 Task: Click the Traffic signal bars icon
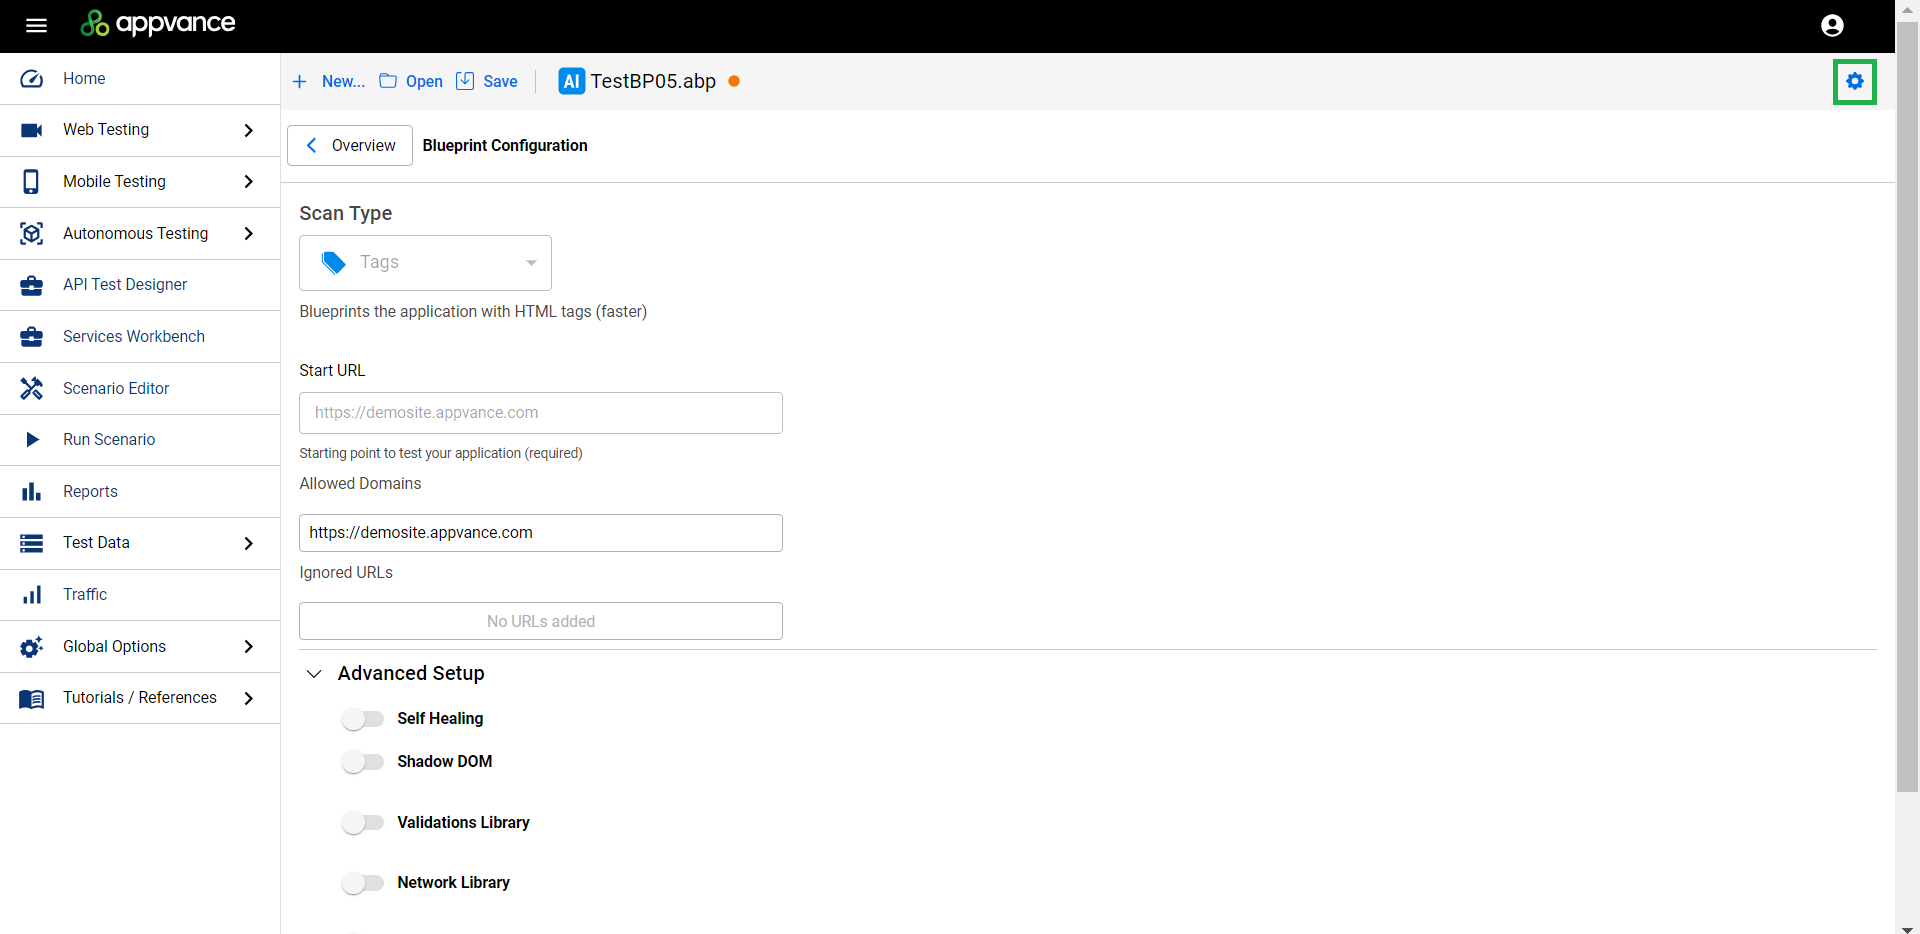tap(32, 595)
